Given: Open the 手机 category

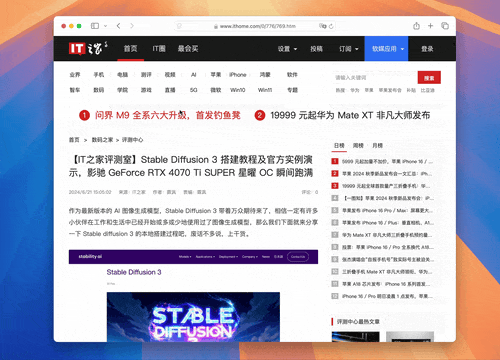Looking at the screenshot, I should click(99, 75).
